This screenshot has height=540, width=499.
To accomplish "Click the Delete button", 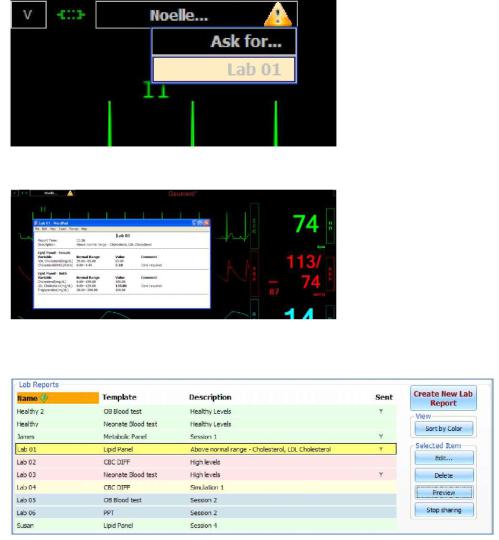I will [444, 476].
